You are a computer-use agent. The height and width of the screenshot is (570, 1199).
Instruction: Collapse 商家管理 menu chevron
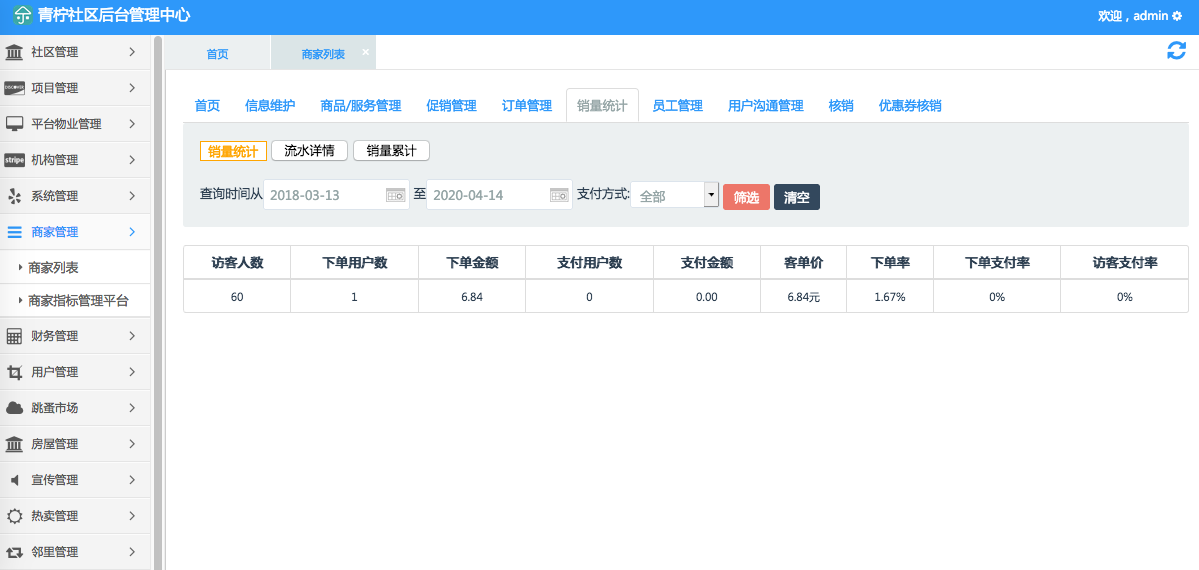[132, 232]
